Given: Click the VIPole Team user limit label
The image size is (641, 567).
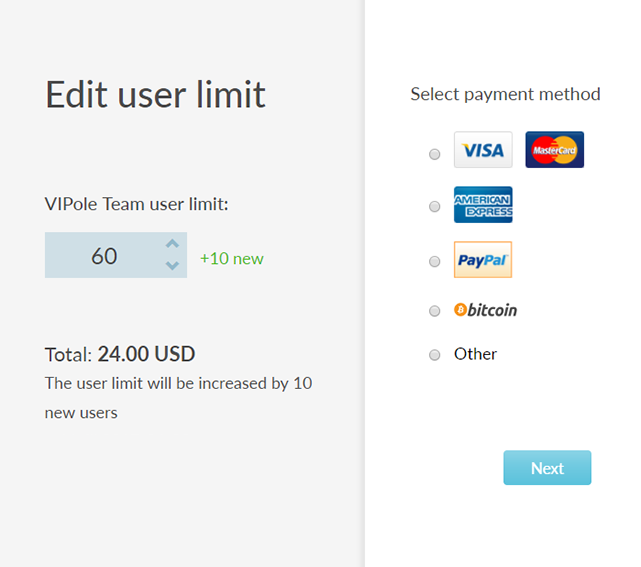Looking at the screenshot, I should click(x=137, y=204).
